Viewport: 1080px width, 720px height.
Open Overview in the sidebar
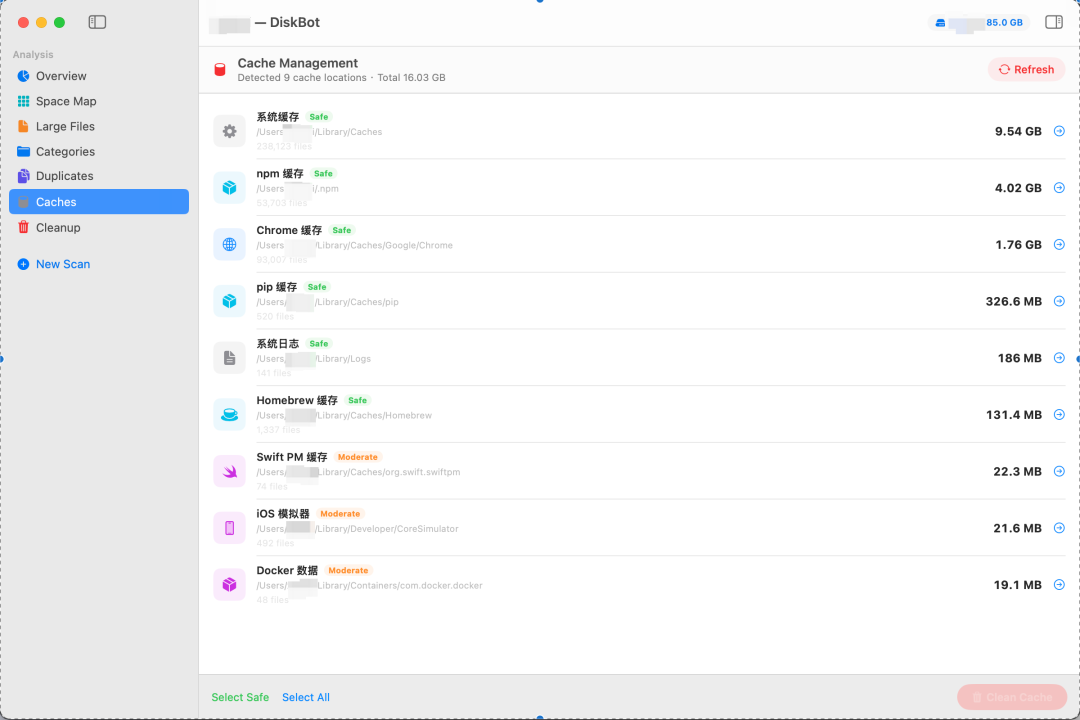[x=98, y=76]
